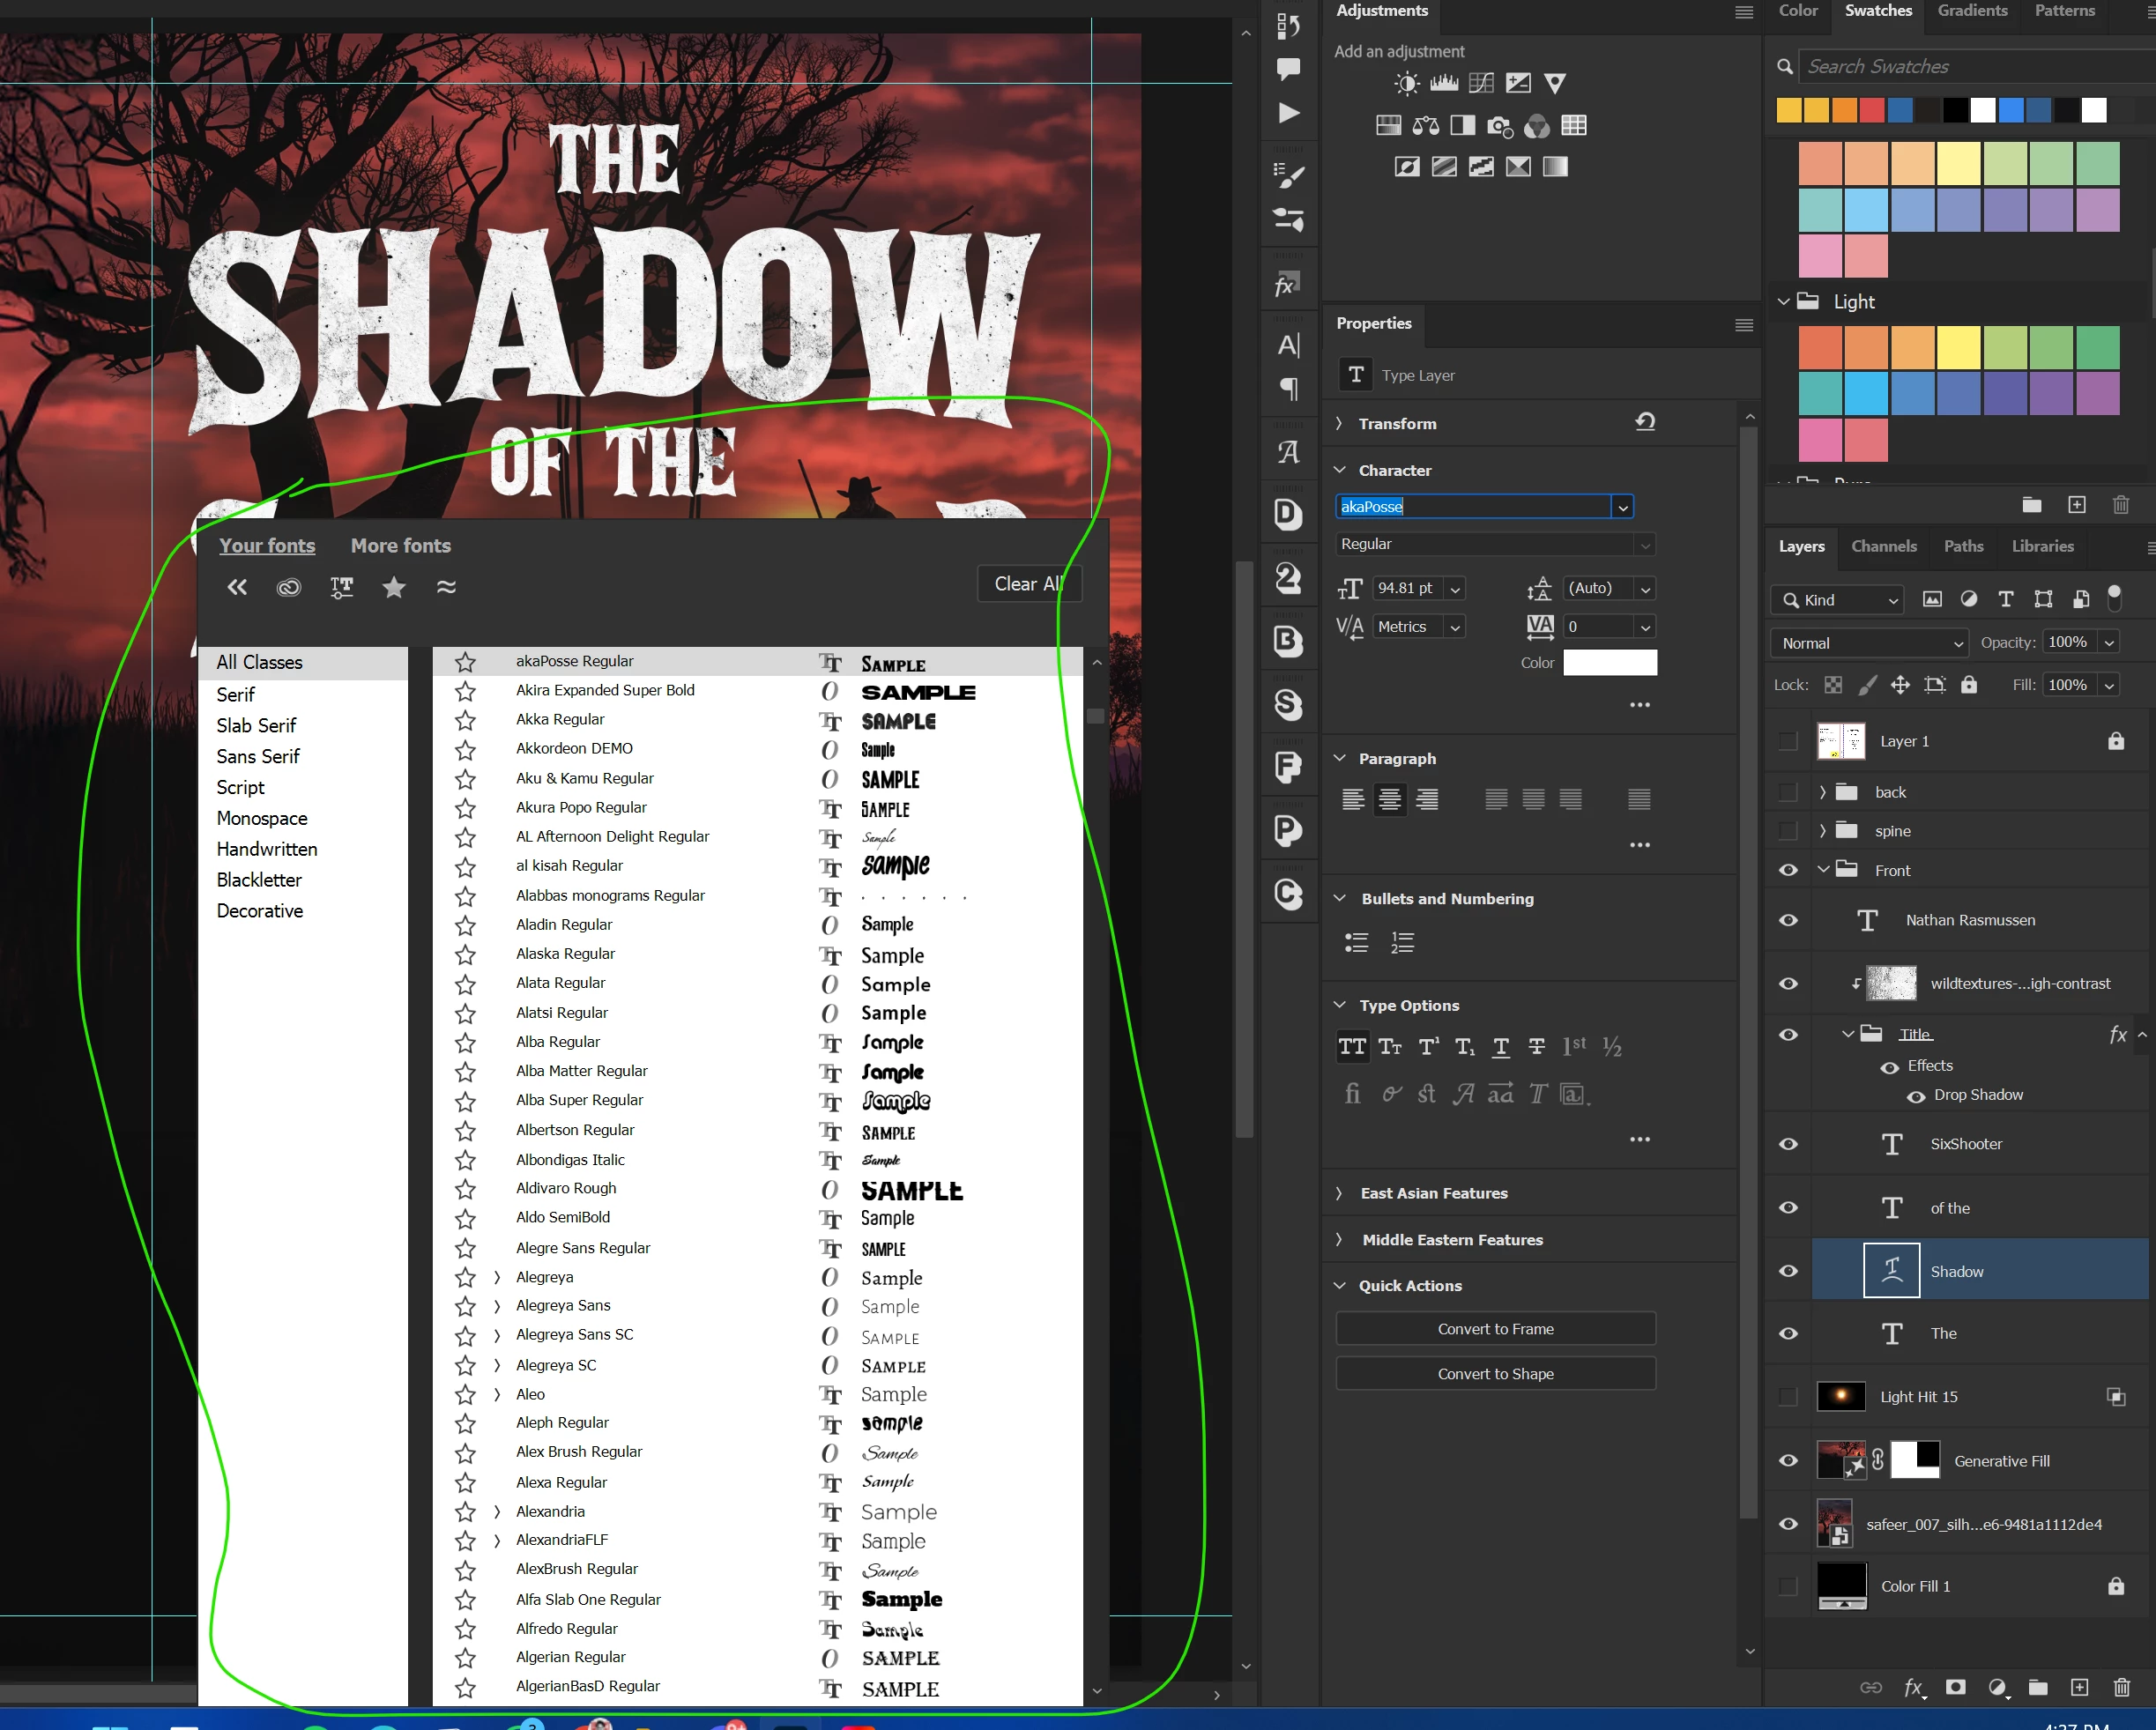Center align paragraph text

pos(1390,799)
